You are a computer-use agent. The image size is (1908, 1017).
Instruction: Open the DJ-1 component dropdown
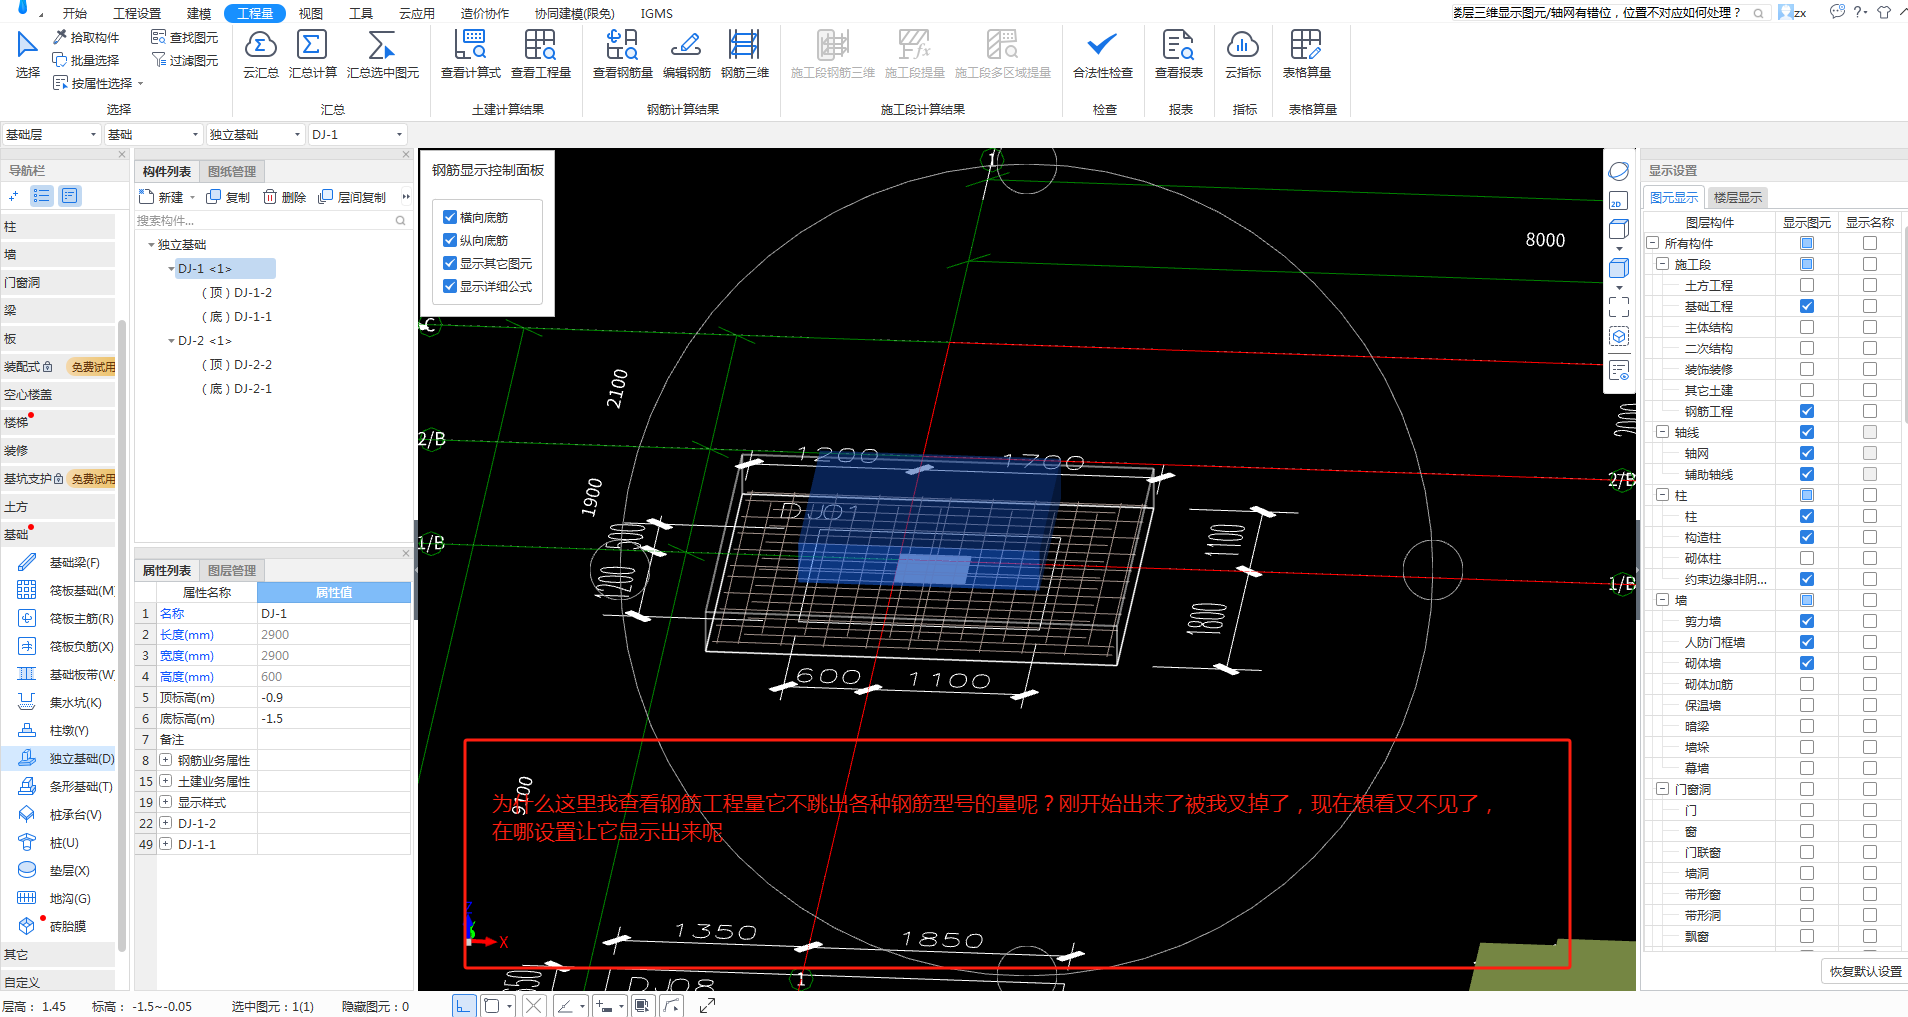coord(357,134)
